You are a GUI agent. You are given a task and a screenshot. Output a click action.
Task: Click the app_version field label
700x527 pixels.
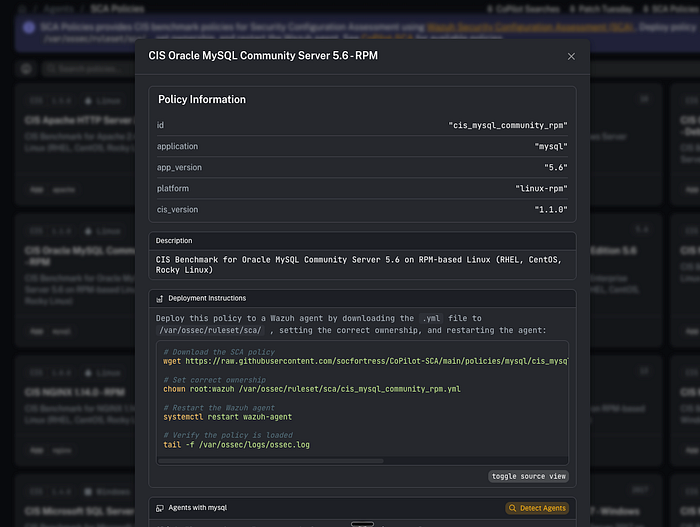[x=179, y=167]
